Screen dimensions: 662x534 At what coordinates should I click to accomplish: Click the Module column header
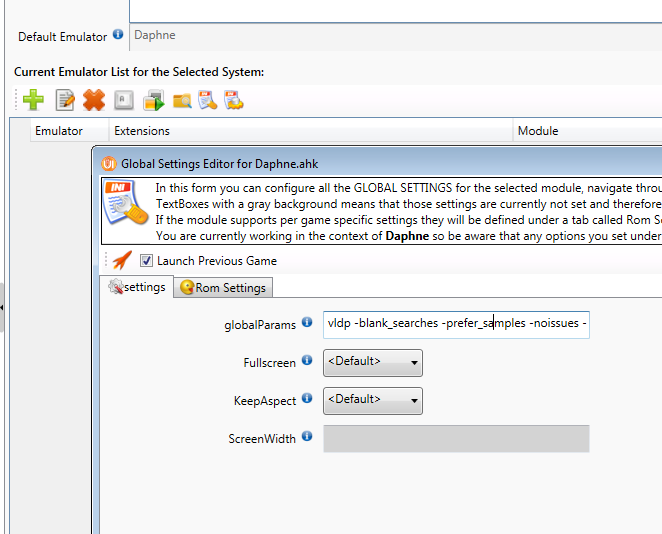click(588, 131)
